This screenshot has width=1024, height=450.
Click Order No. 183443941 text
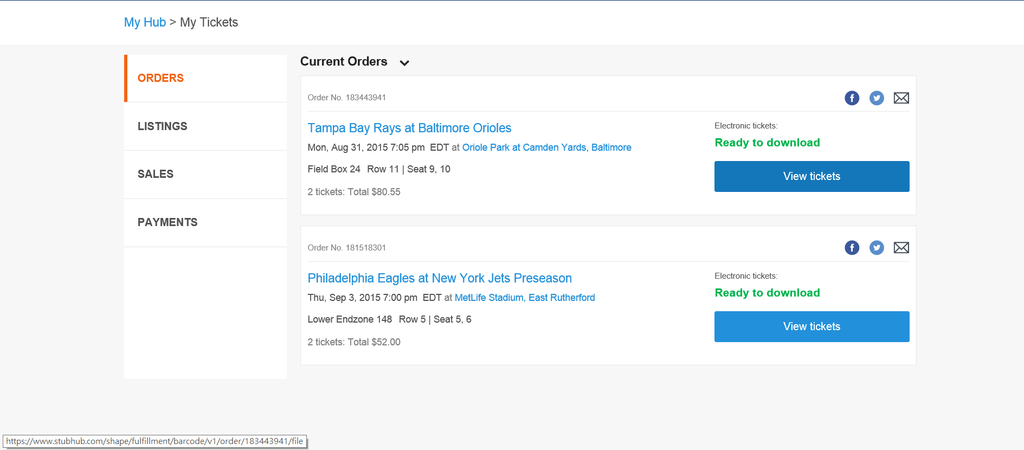(x=346, y=98)
